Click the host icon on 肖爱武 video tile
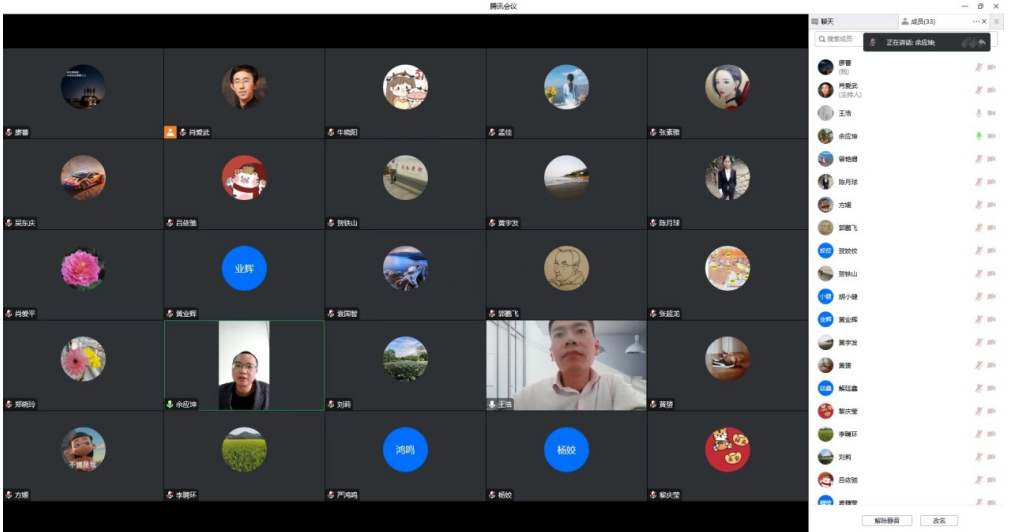The width and height of the screenshot is (1016, 532). coord(170,132)
